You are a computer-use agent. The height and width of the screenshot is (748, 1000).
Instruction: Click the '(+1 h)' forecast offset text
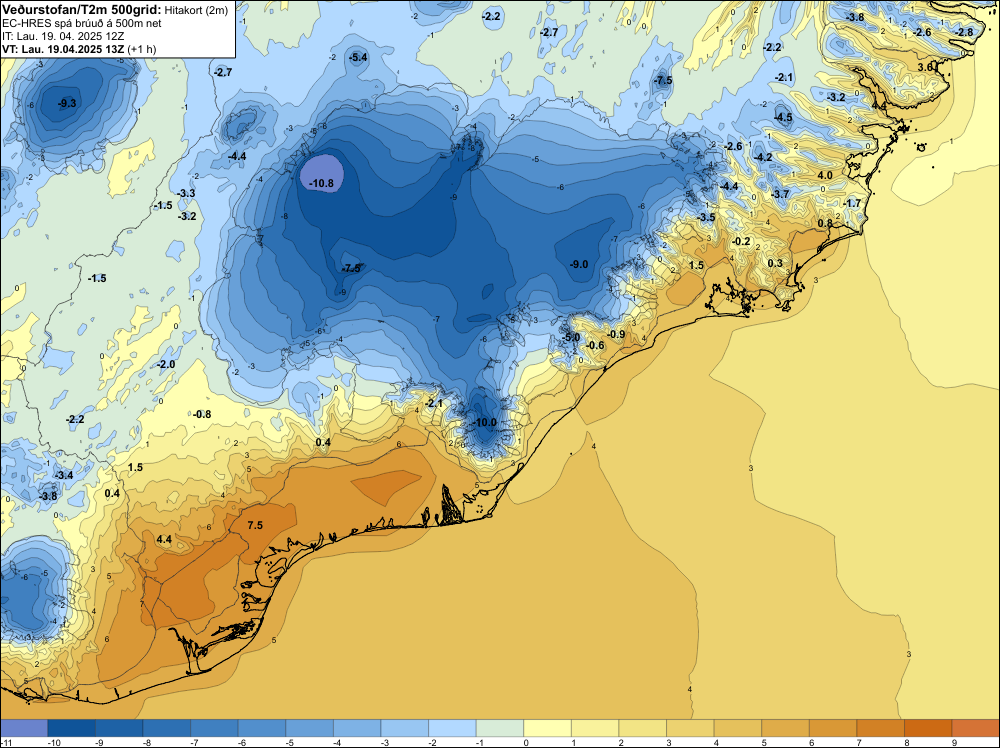click(142, 49)
